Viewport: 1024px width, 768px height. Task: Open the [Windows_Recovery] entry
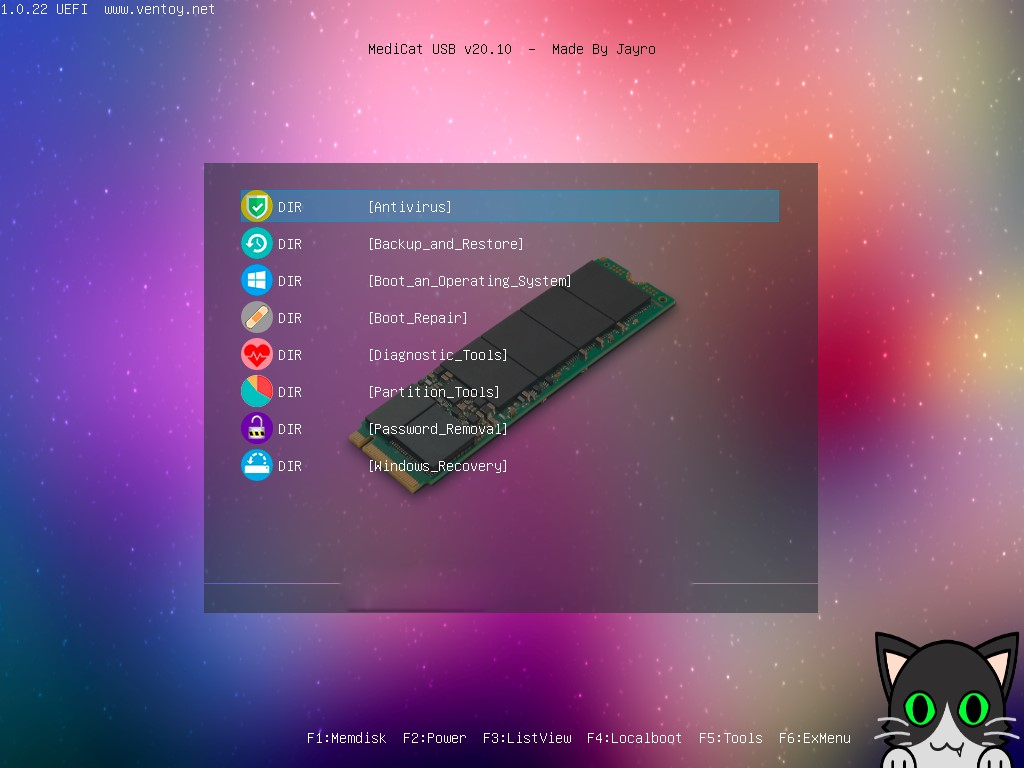(510, 466)
